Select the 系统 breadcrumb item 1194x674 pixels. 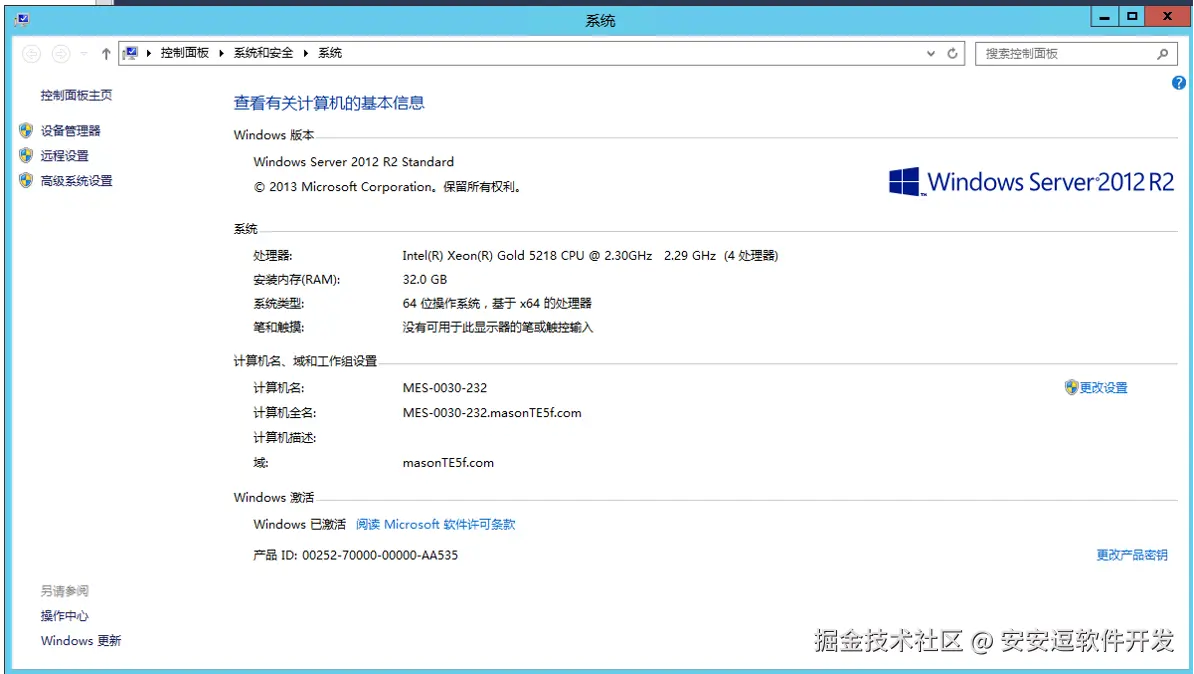330,53
